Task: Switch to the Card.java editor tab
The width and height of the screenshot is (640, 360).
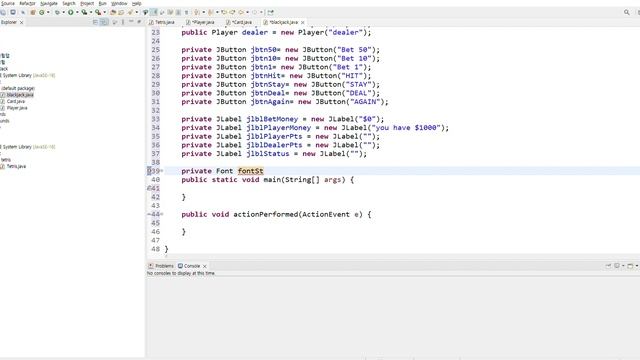Action: coord(239,22)
